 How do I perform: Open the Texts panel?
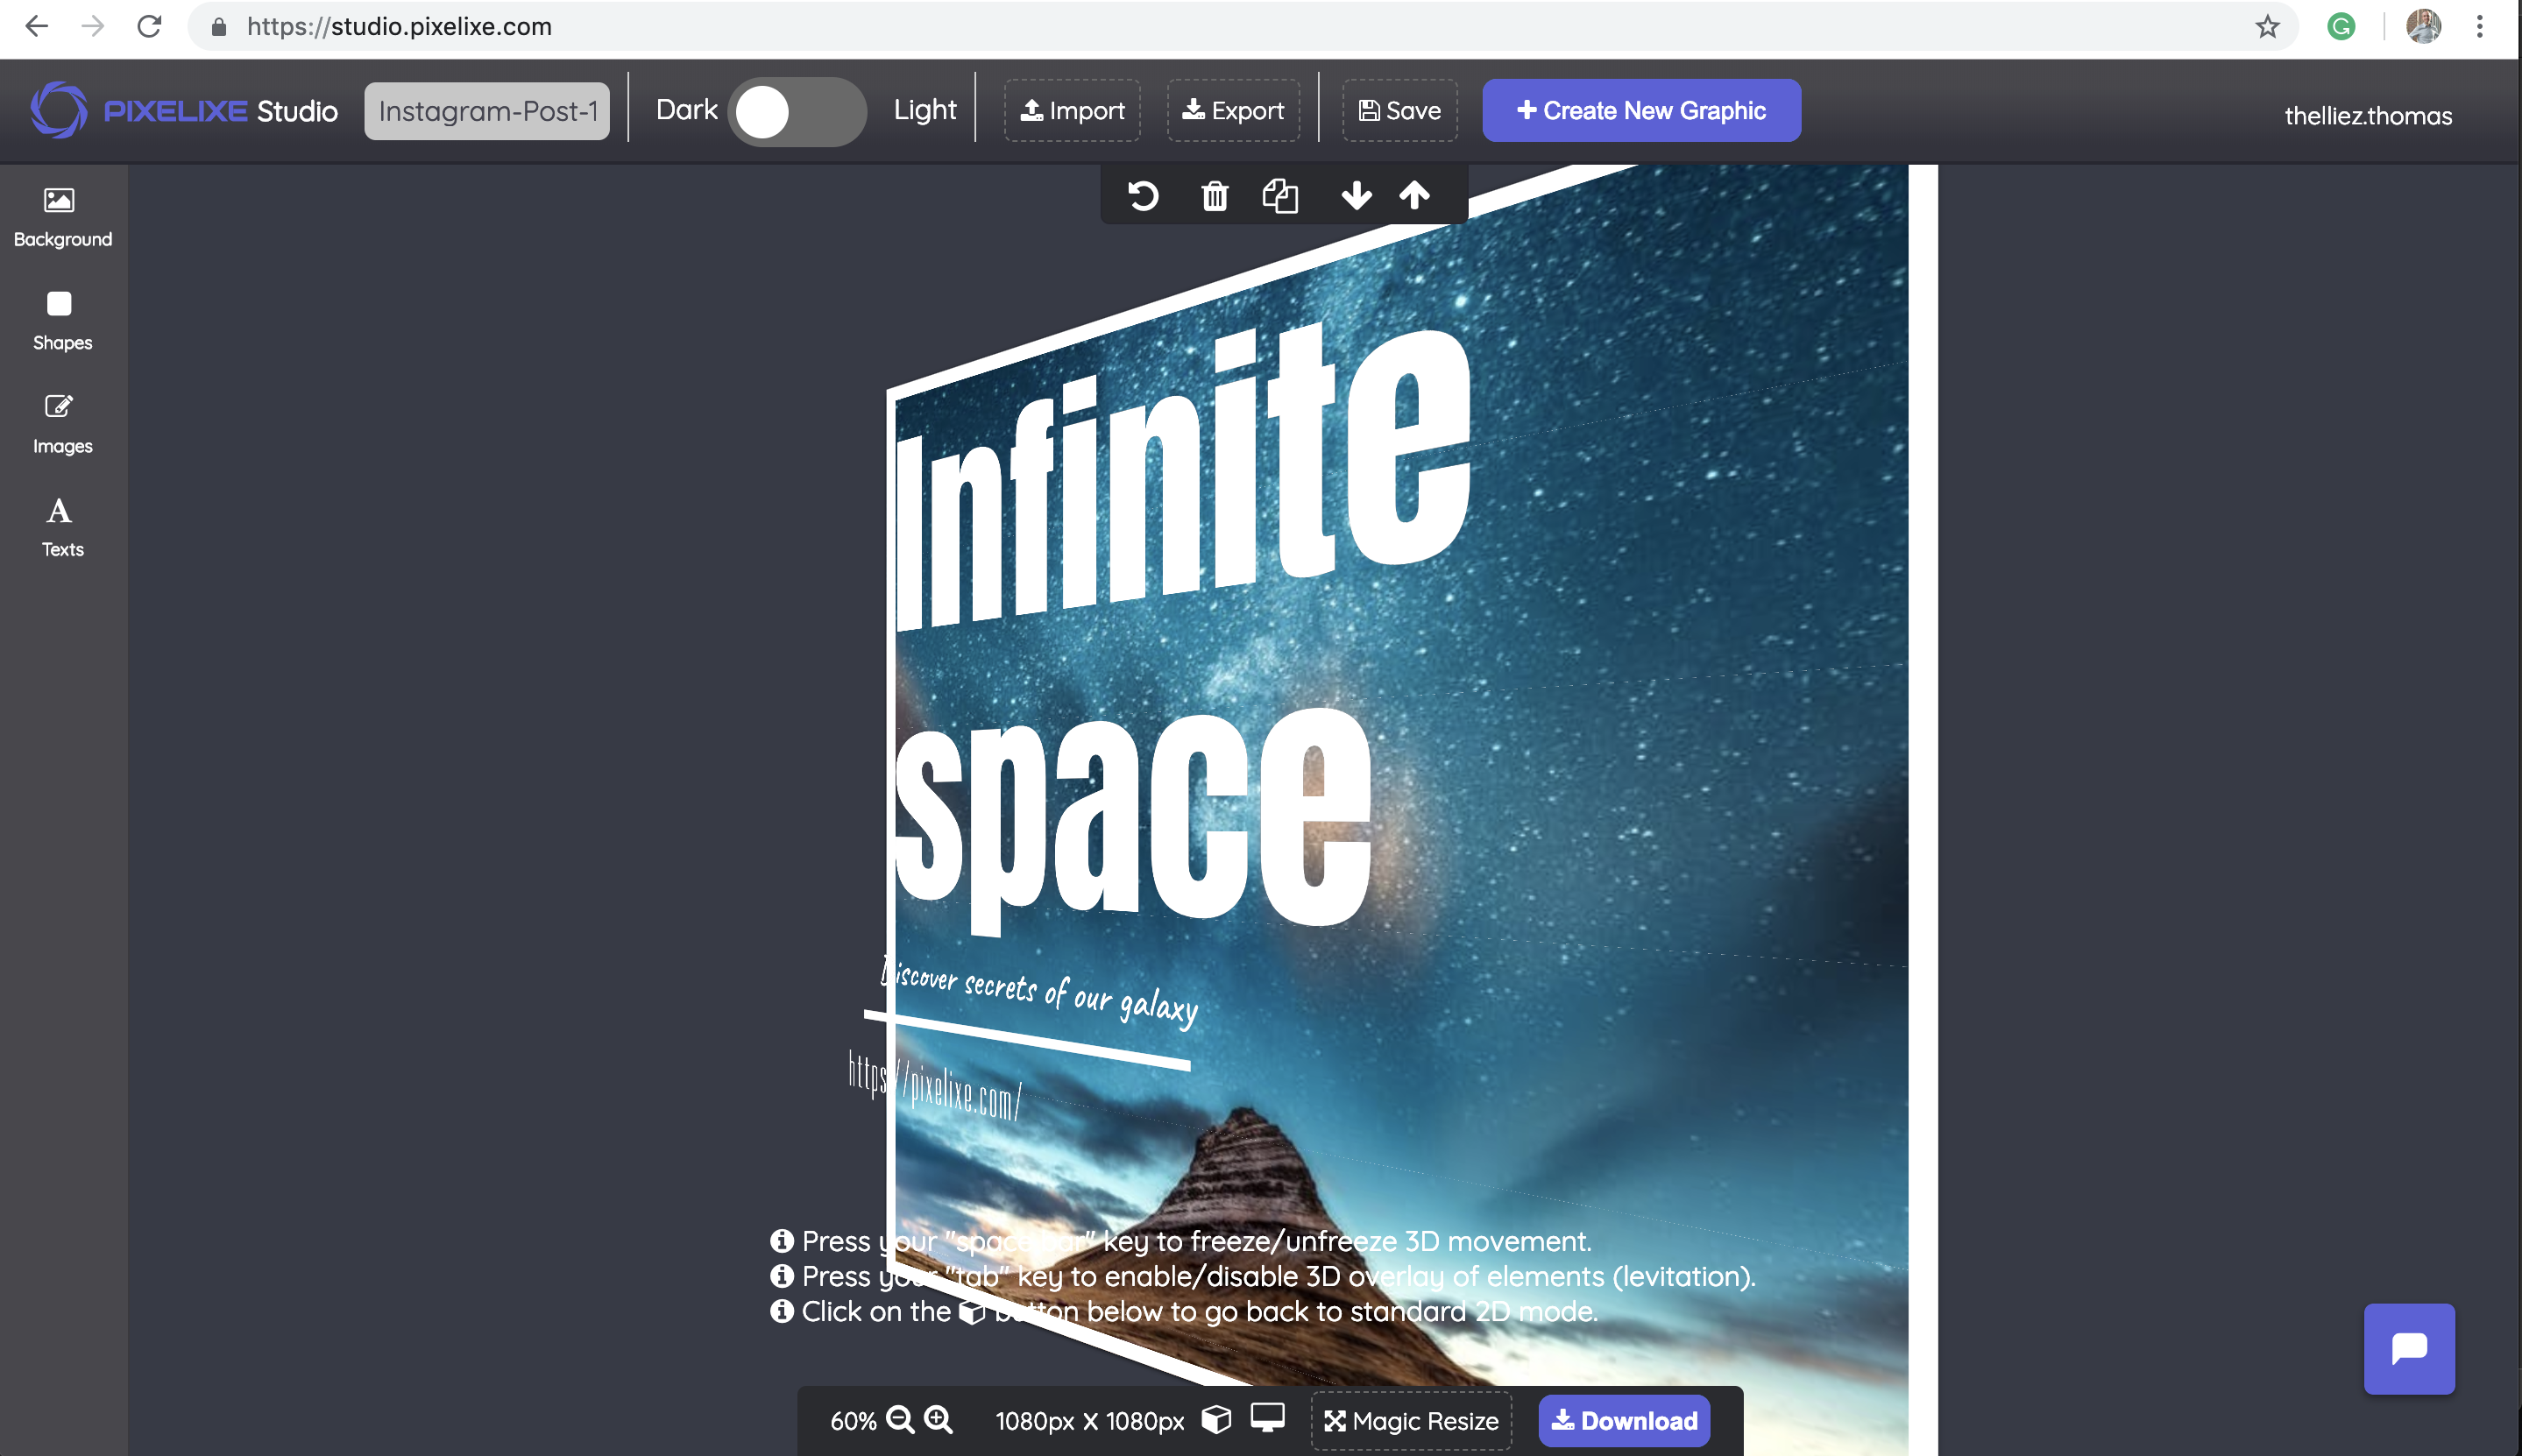[x=62, y=528]
